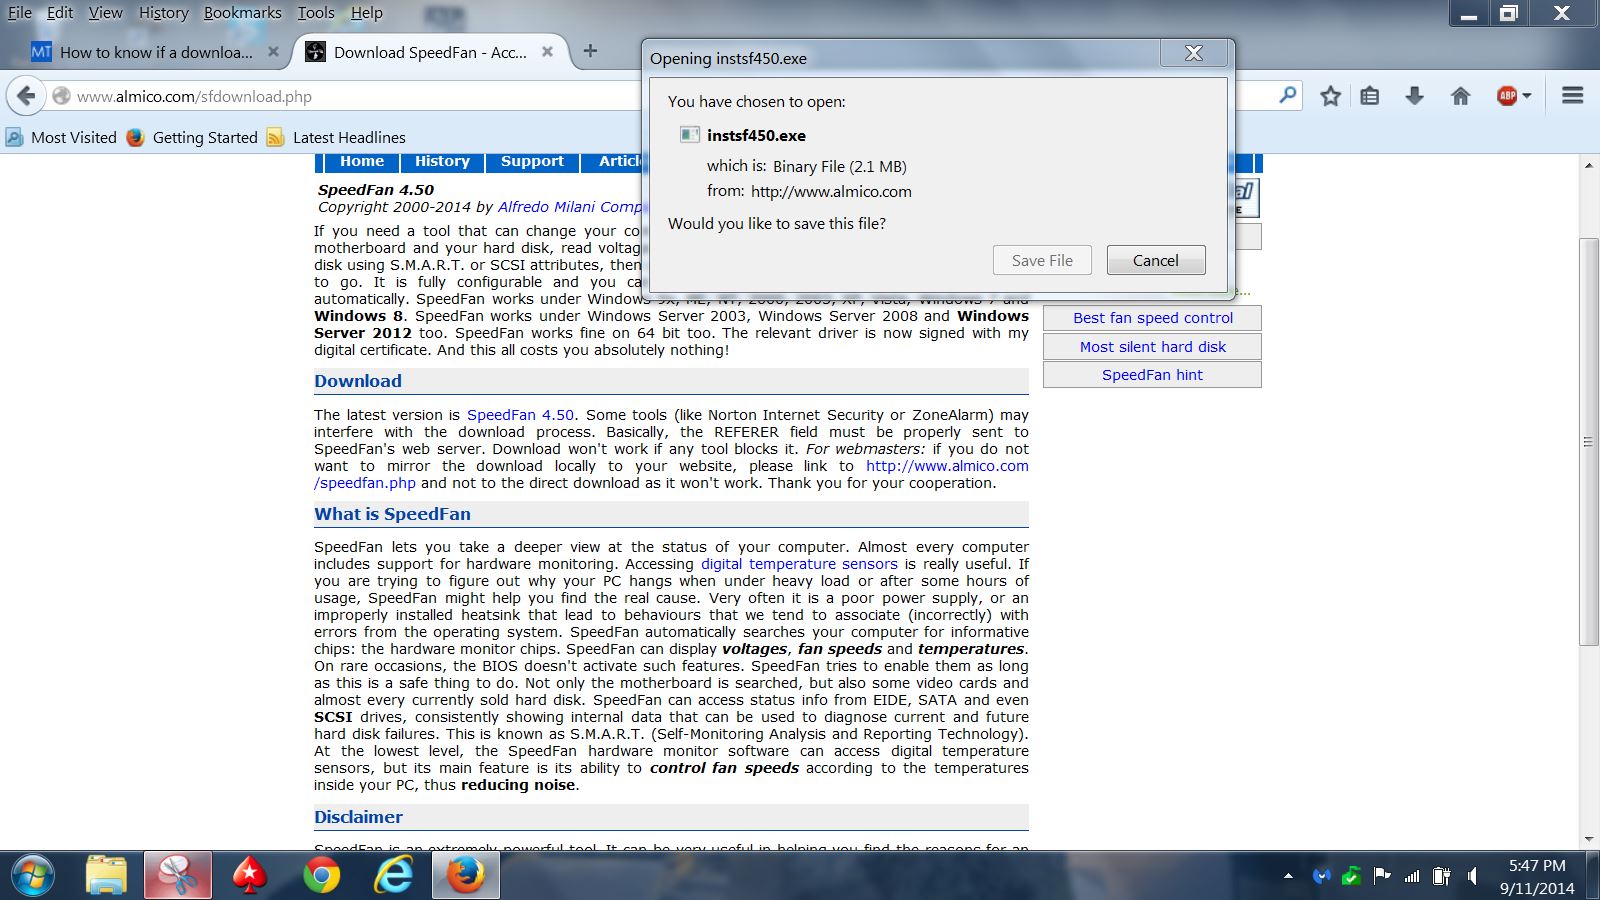Click the volume speaker tray icon

pyautogui.click(x=1472, y=876)
